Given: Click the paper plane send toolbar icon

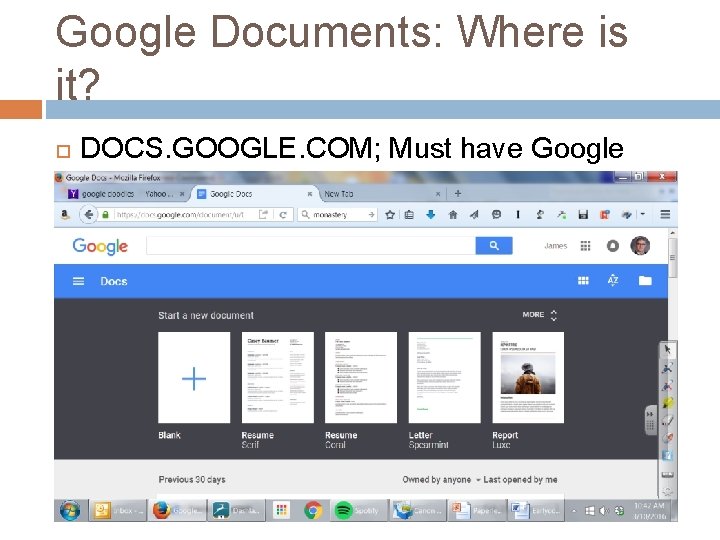Looking at the screenshot, I should 474,214.
